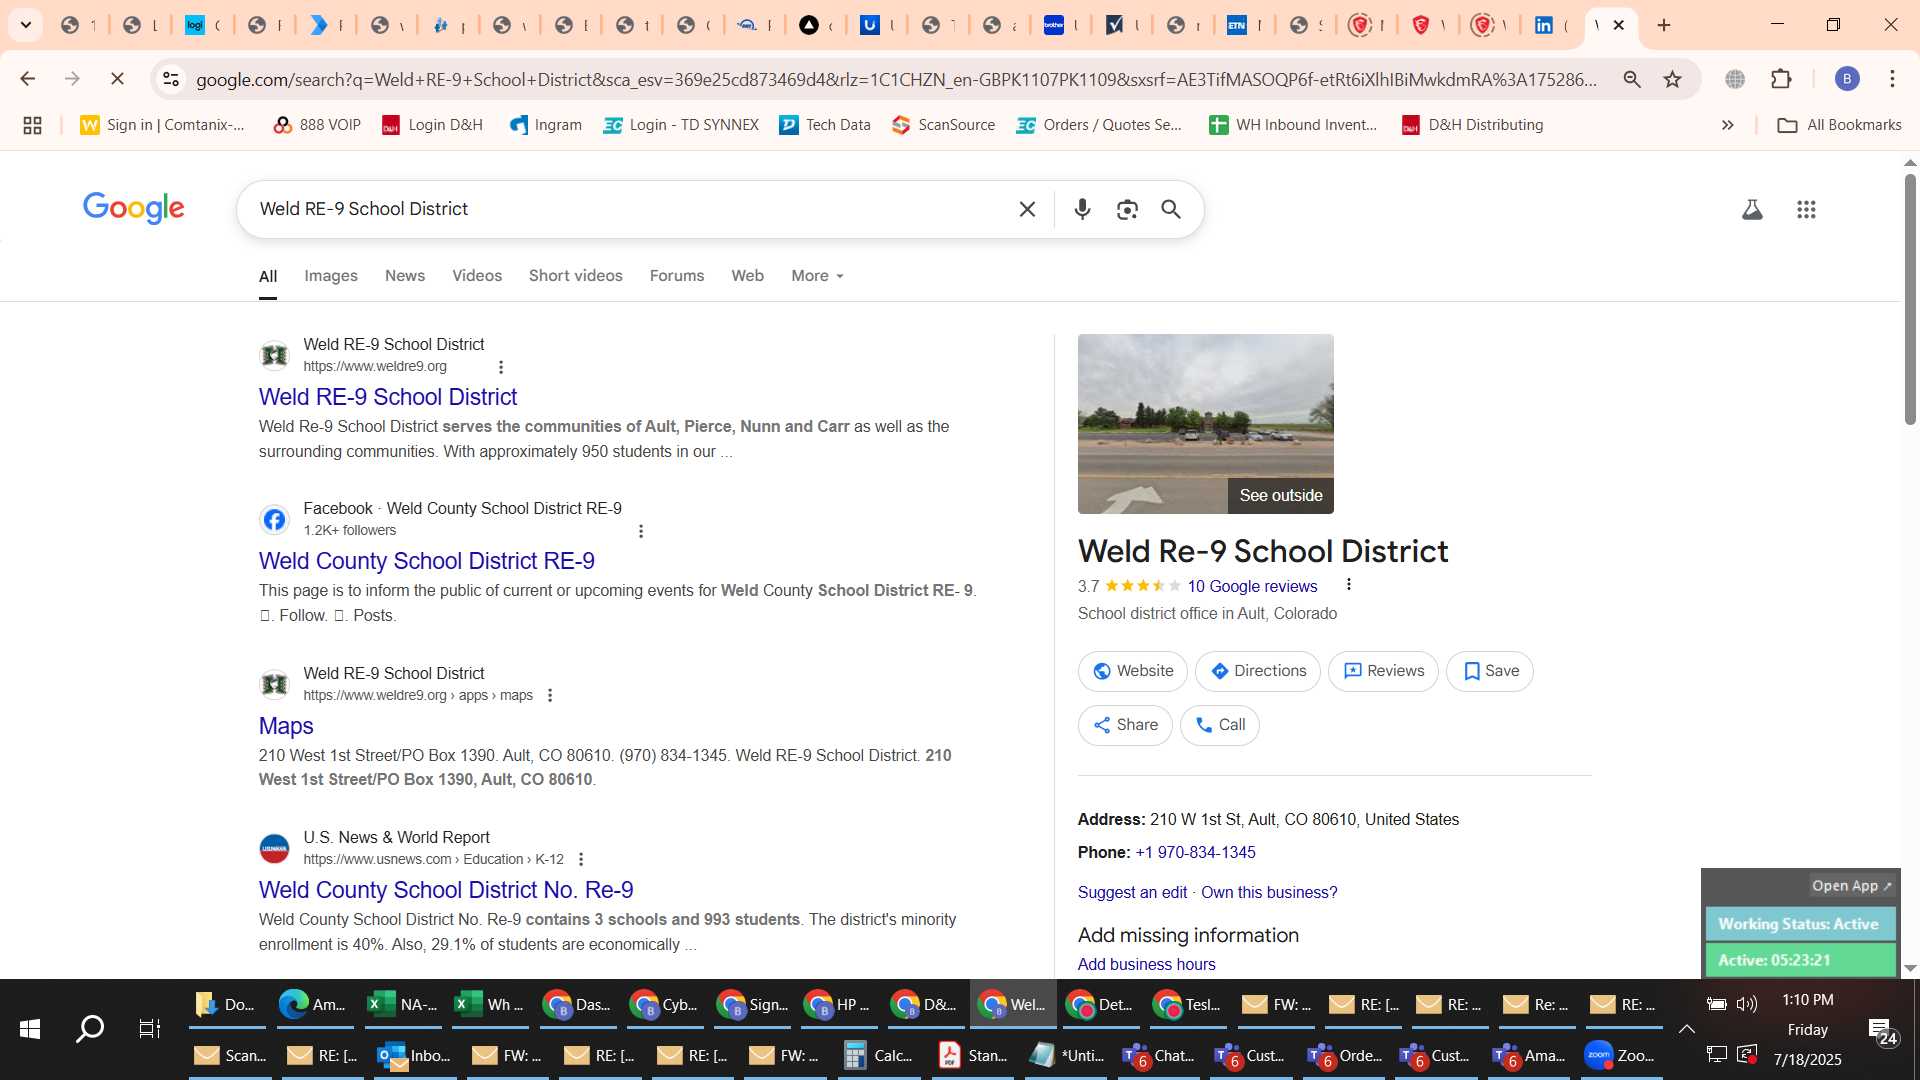Open All Bookmarks folder

click(x=1839, y=125)
